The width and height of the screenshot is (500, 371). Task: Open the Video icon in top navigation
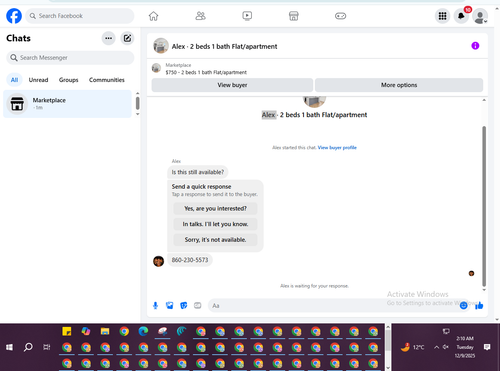tap(247, 16)
